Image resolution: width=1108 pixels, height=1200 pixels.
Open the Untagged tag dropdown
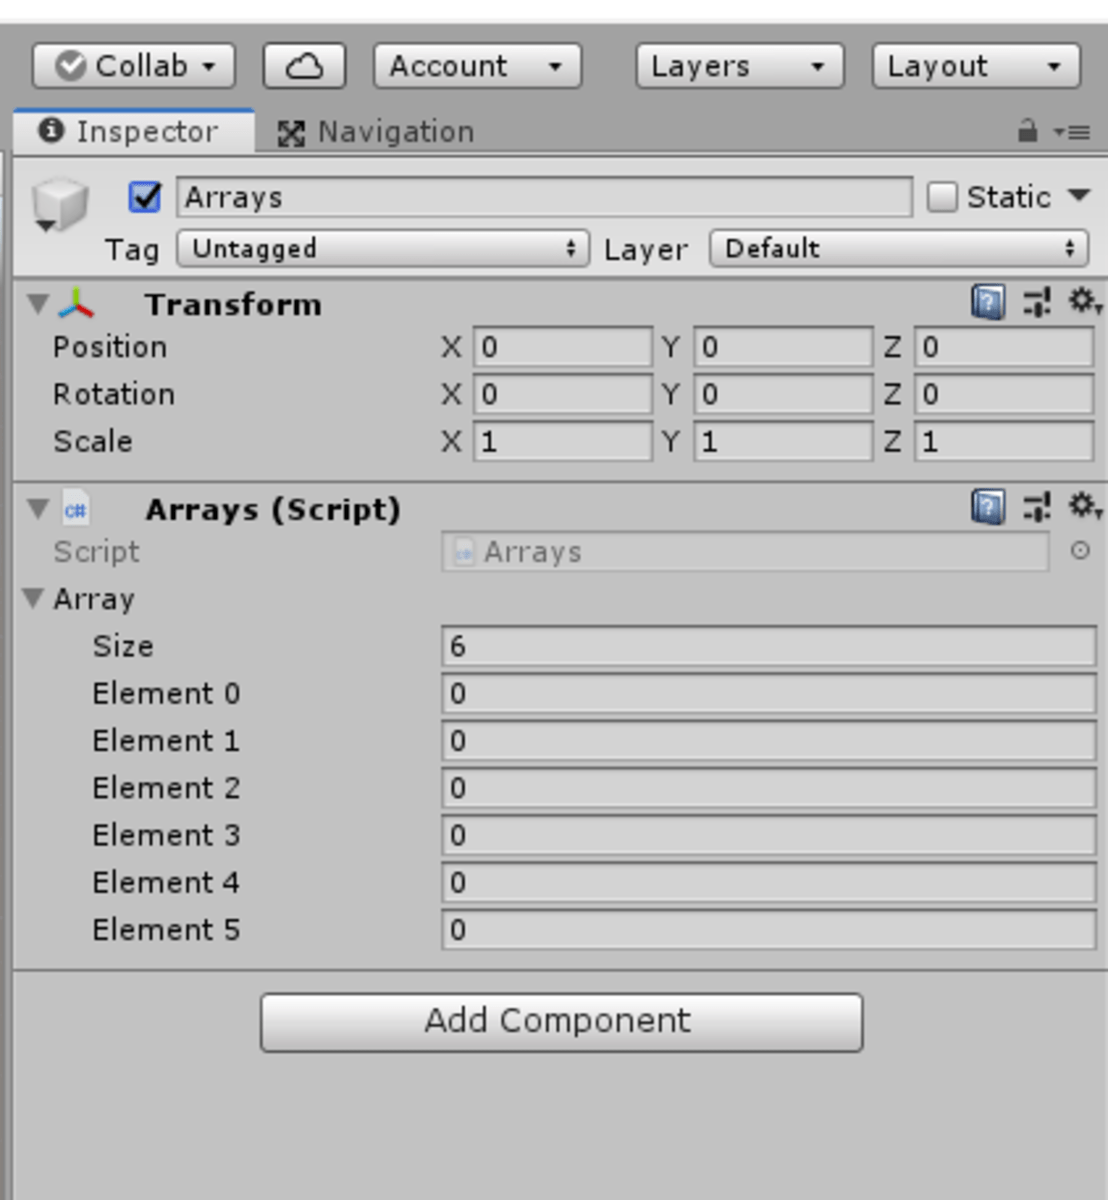pos(382,248)
